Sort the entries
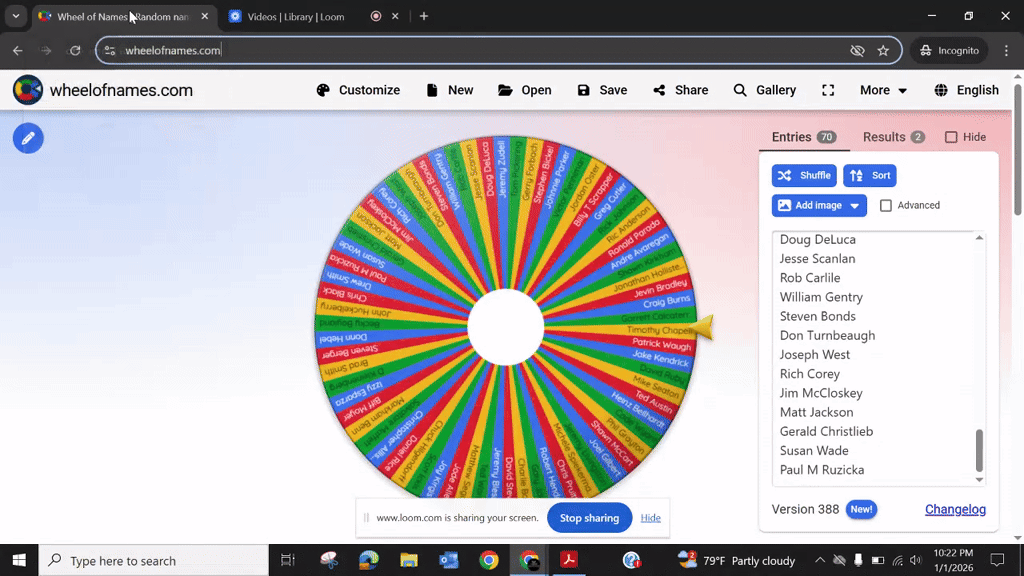 click(x=870, y=175)
